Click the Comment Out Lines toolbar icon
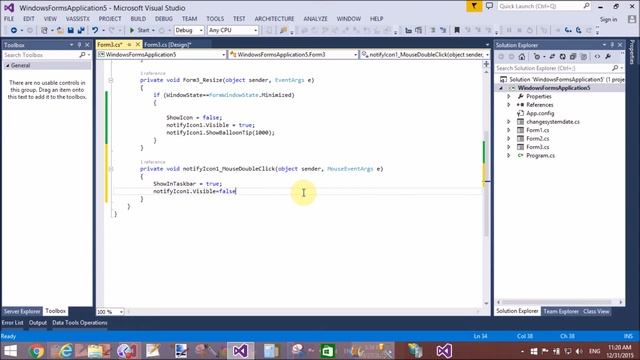The image size is (640, 360). (433, 30)
